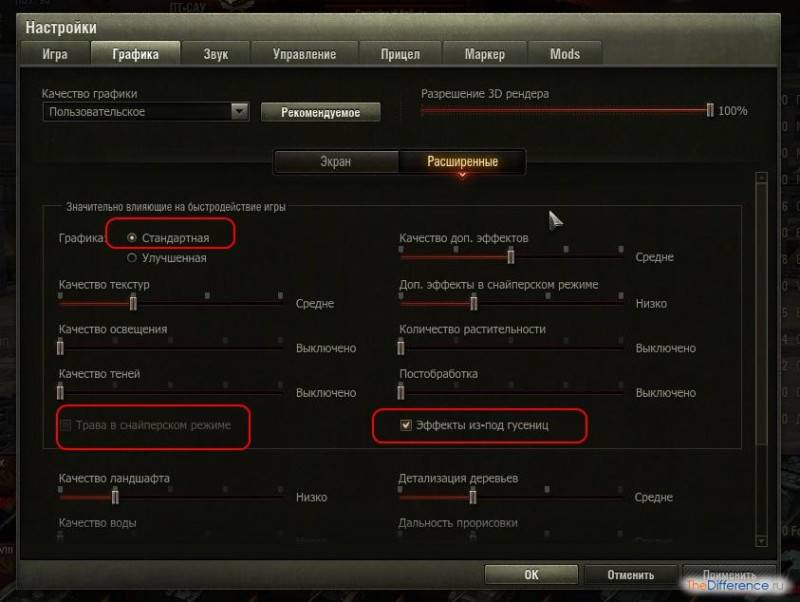This screenshot has width=800, height=602.
Task: Switch to the Звук tab
Action: [215, 54]
